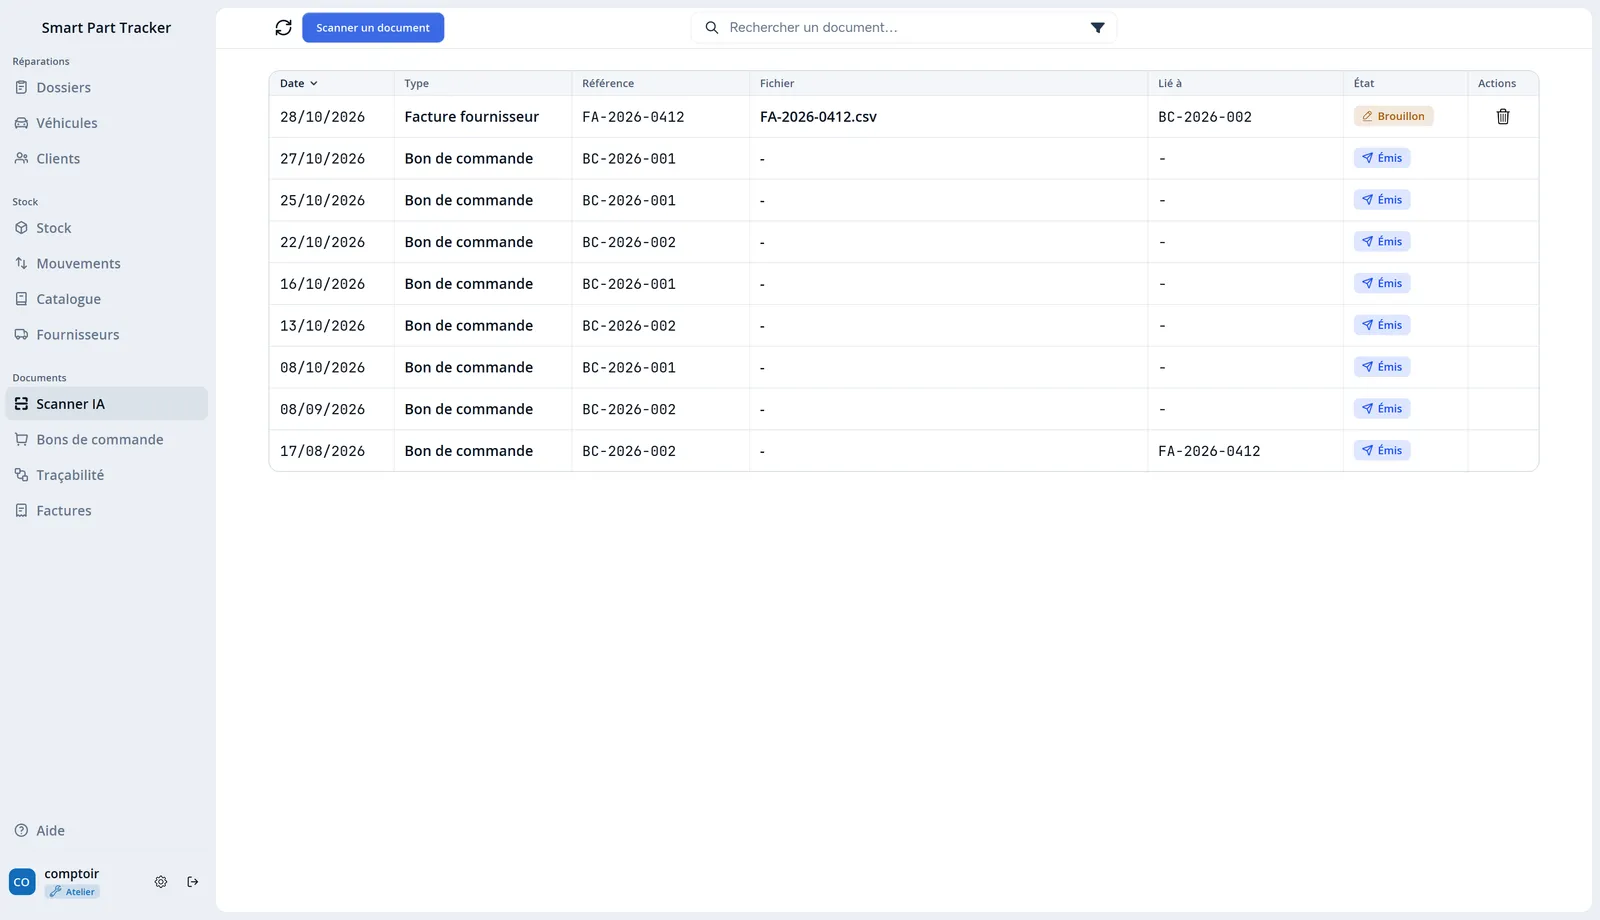Click the Véhicules car icon
The height and width of the screenshot is (920, 1600).
[x=21, y=123]
